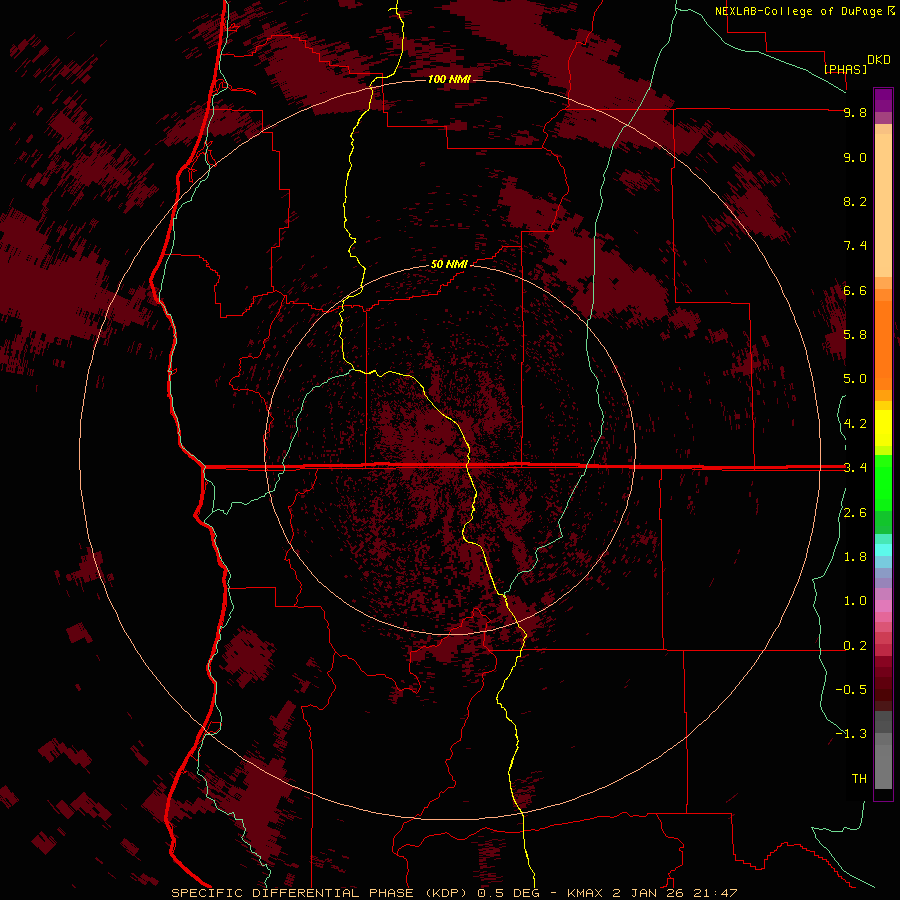Click the -0.5 scale value
The width and height of the screenshot is (900, 900).
point(851,690)
